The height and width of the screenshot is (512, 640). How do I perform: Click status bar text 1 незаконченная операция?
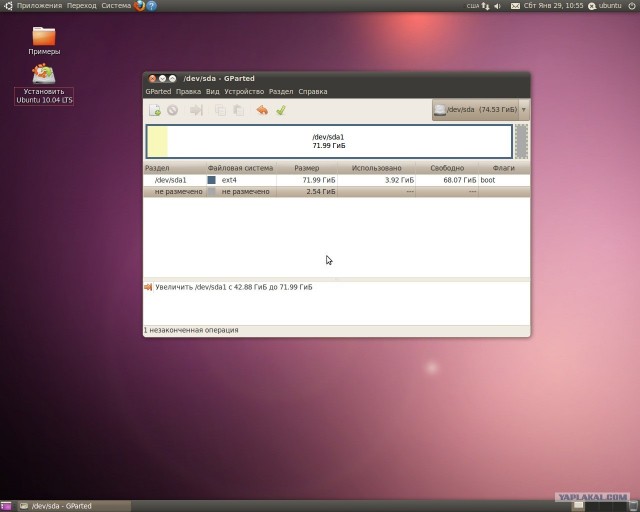[191, 330]
